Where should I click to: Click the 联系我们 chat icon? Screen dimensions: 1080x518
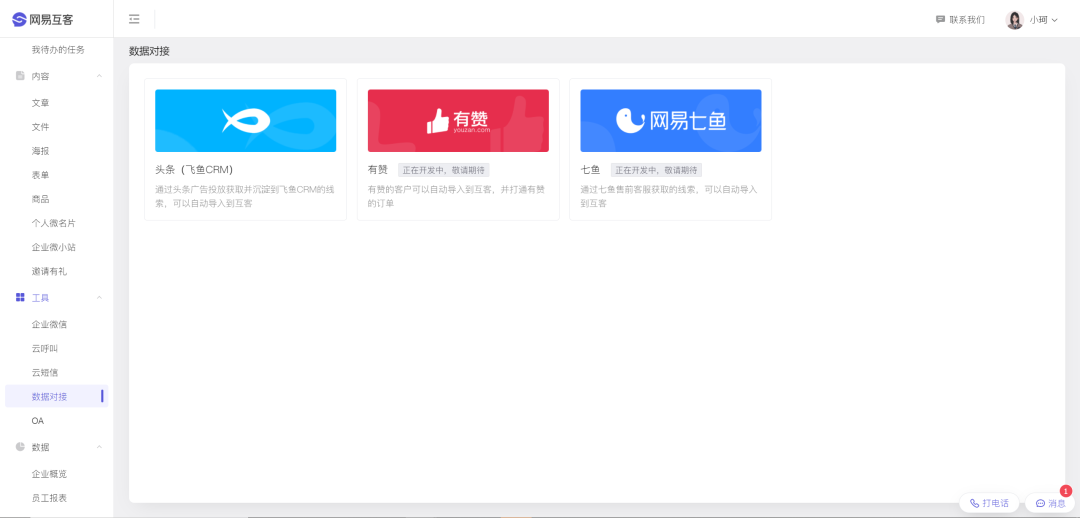pyautogui.click(x=940, y=19)
